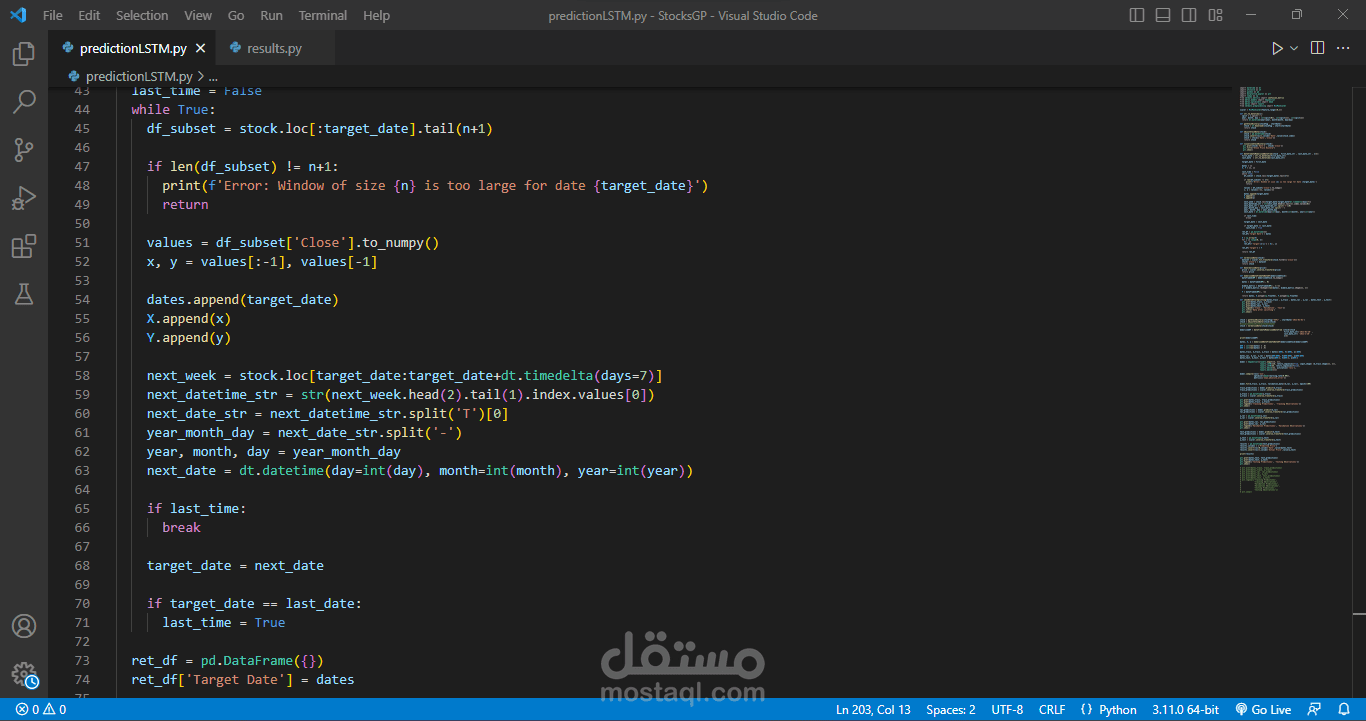Click 'break' keyword on line 66
Screen dimensions: 1366x721
(181, 527)
